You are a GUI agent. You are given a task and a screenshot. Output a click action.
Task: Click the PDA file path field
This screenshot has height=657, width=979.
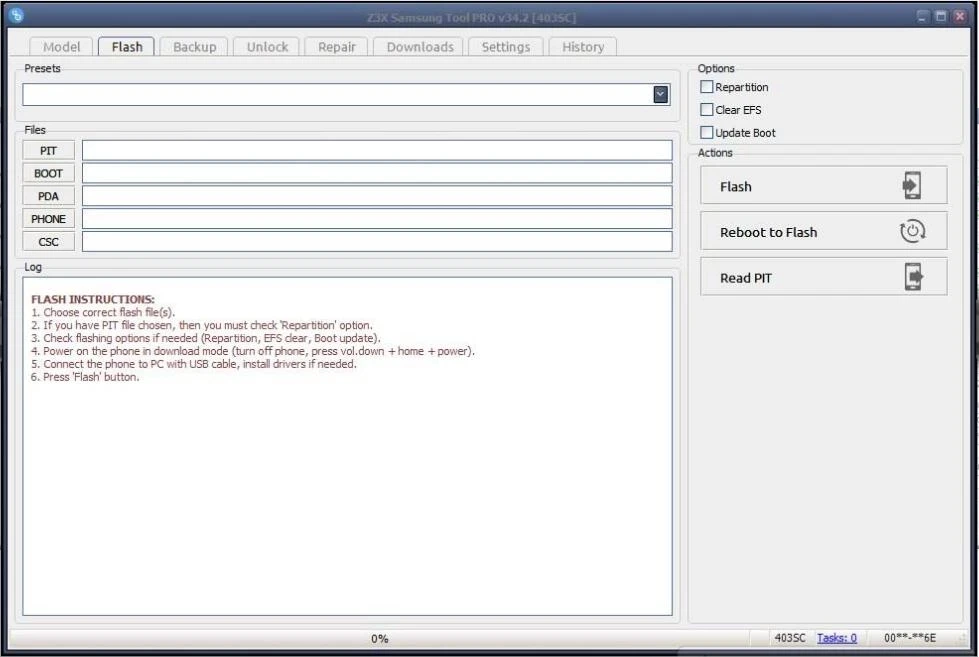377,196
